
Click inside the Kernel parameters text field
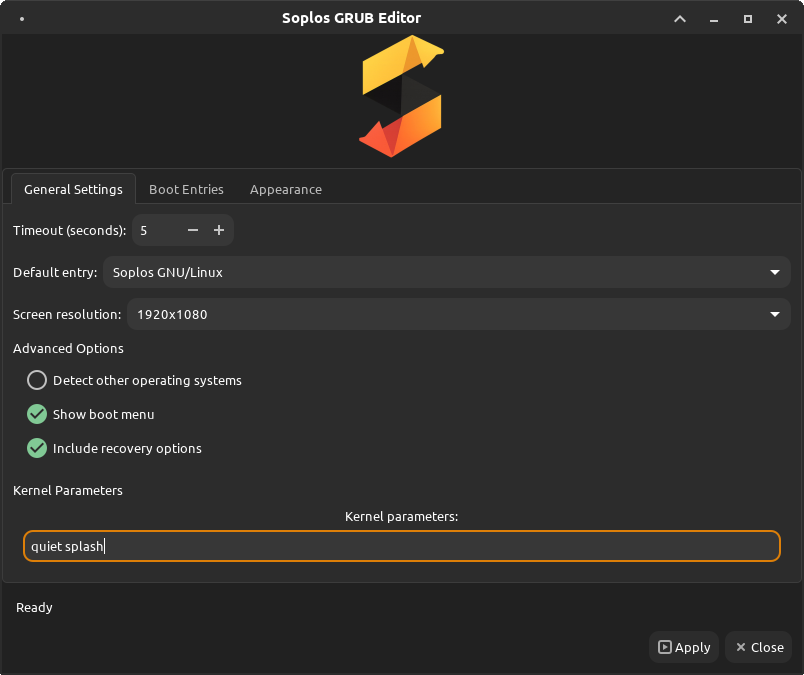pyautogui.click(x=400, y=546)
